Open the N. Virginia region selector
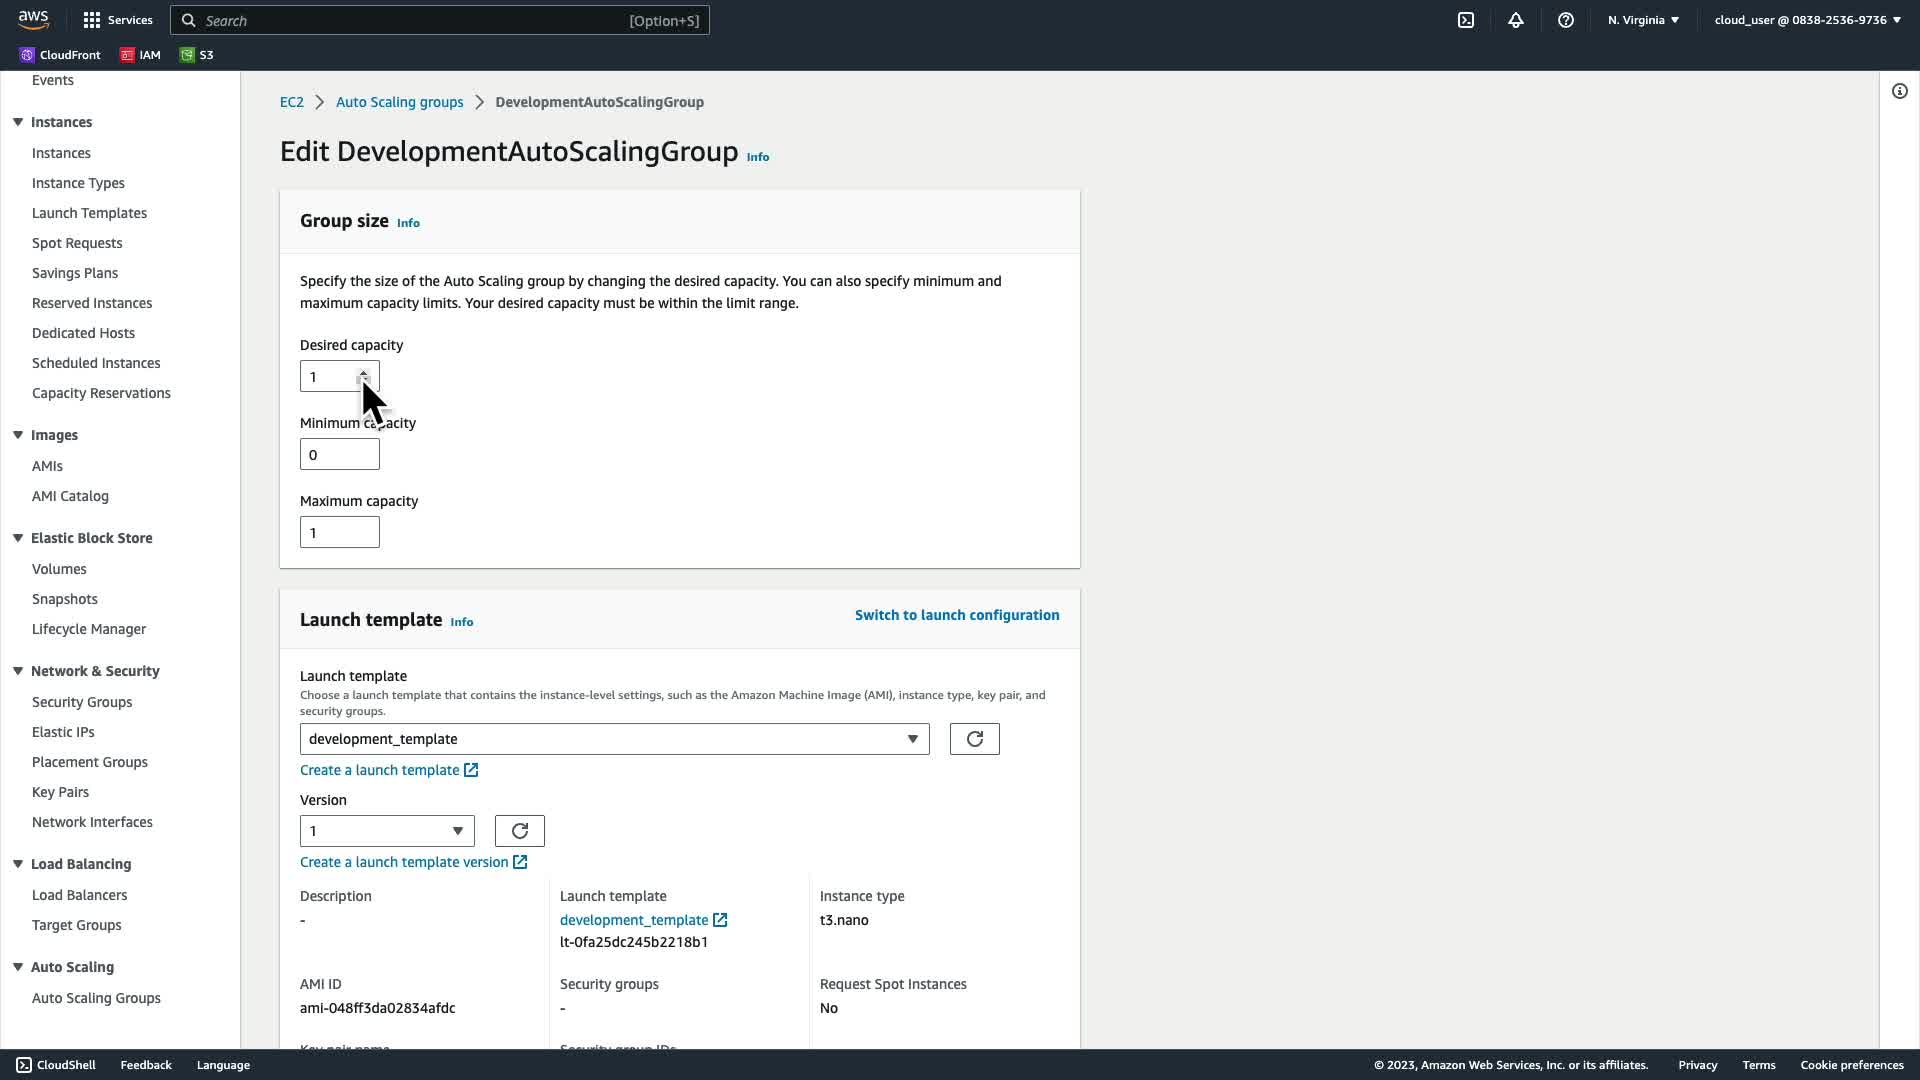 1643,20
